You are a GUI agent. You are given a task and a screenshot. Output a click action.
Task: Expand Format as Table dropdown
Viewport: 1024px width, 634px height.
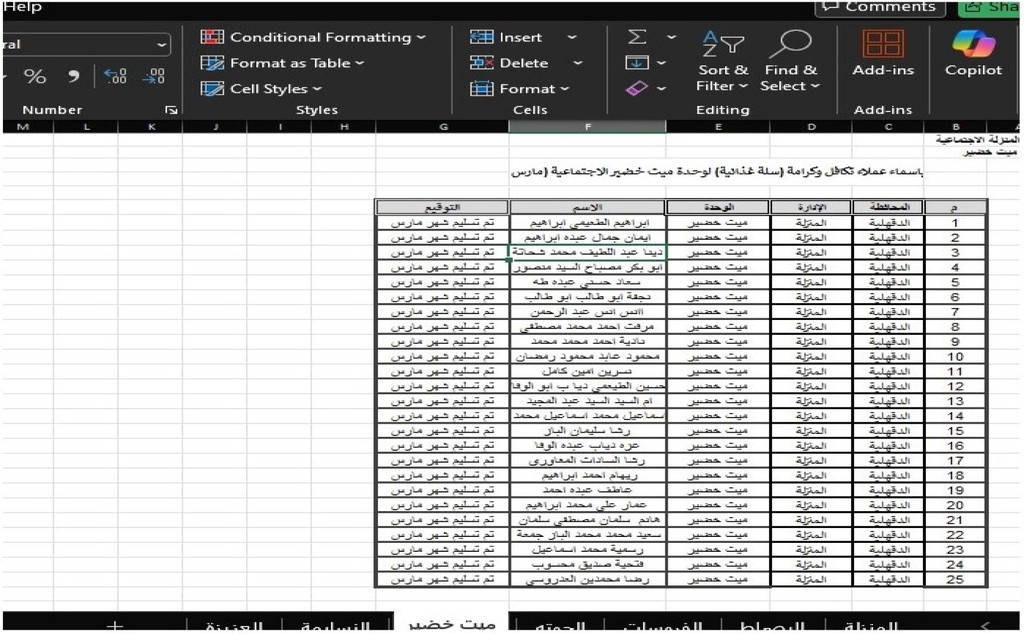pyautogui.click(x=283, y=63)
